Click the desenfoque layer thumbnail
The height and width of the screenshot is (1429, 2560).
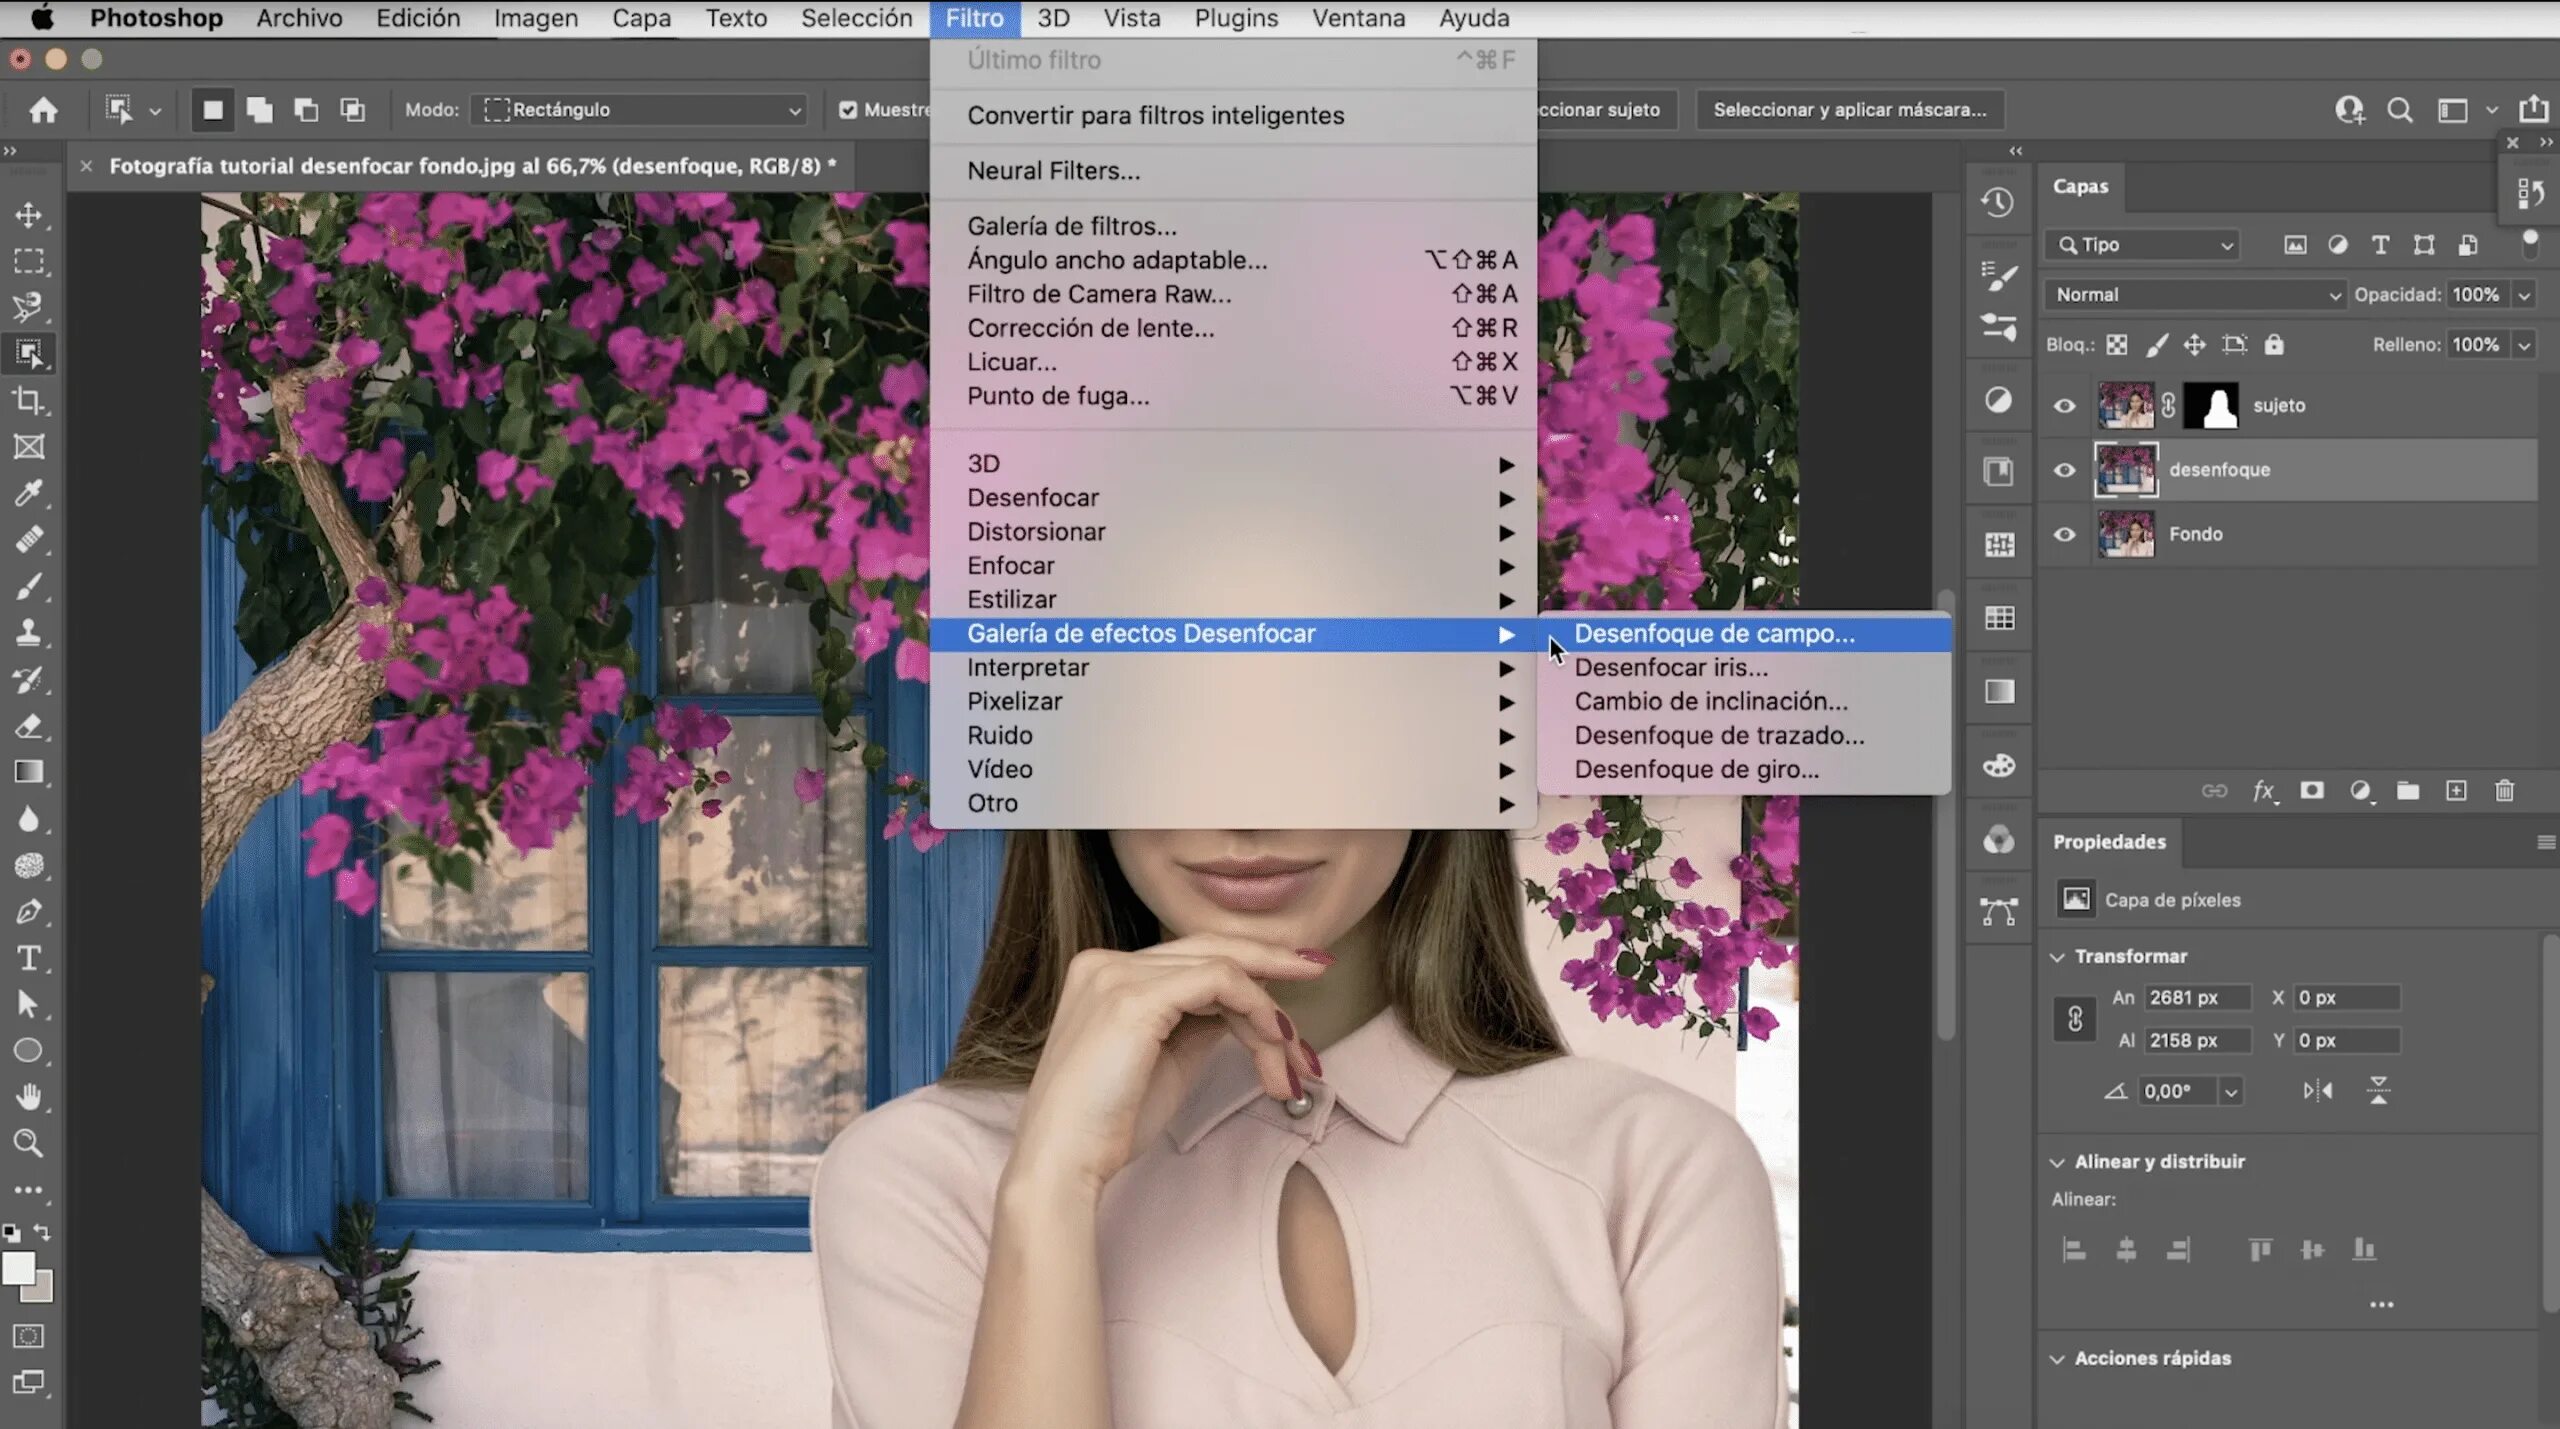[2126, 469]
